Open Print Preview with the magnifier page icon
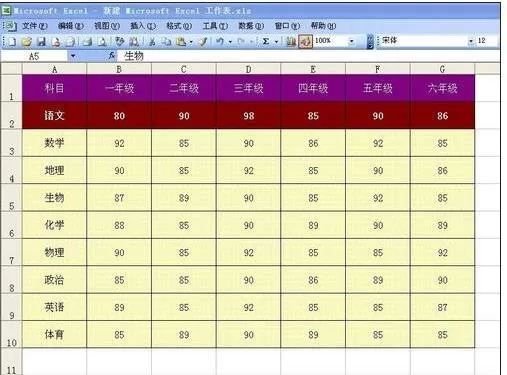Screen dimensions: 507x375 pyautogui.click(x=102, y=41)
